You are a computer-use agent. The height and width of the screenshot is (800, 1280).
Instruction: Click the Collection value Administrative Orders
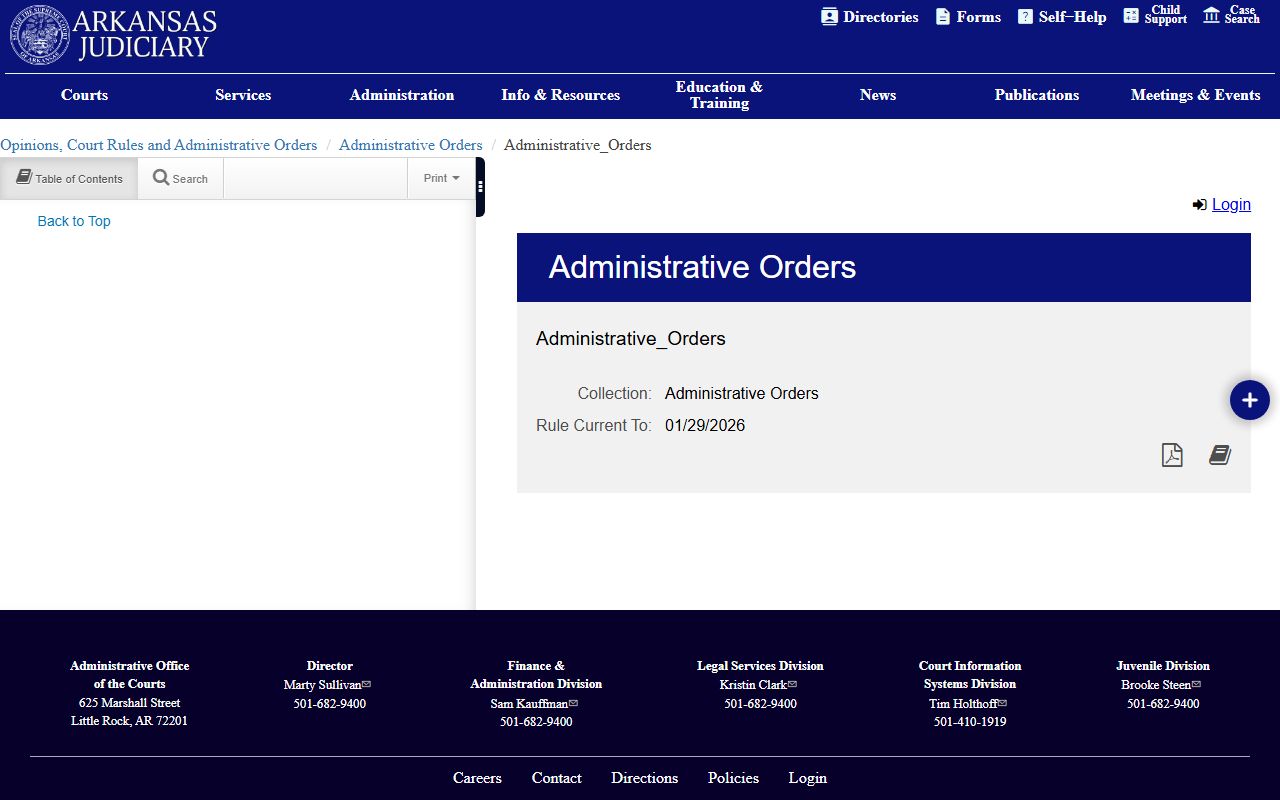click(742, 393)
